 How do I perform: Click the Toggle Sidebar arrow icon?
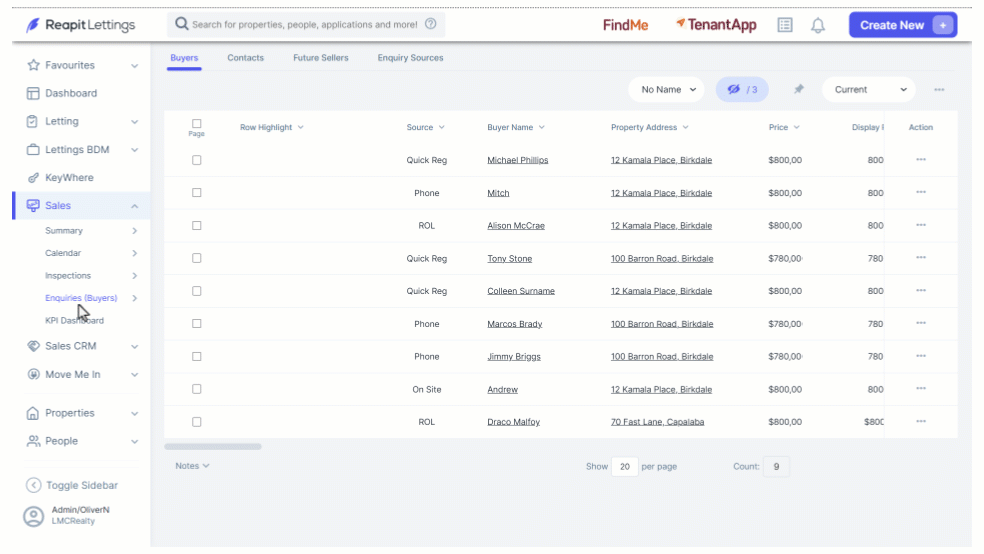click(33, 485)
